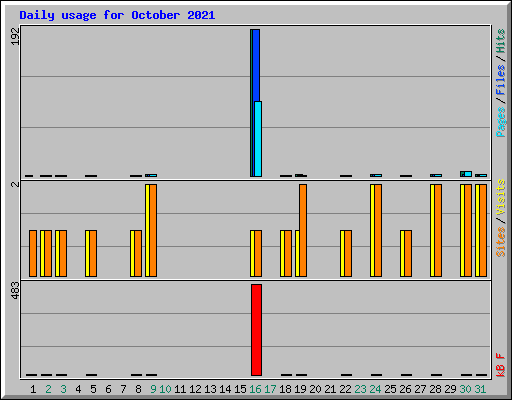This screenshot has width=512, height=400.
Task: Select the 'Visits' legend label
Action: pos(500,198)
